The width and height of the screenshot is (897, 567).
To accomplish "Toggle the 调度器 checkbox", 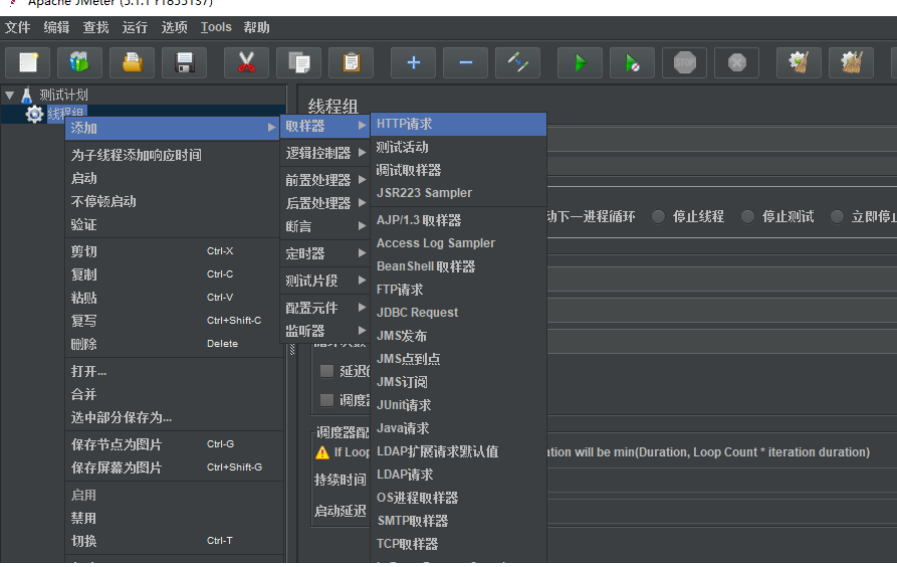I will pos(327,399).
